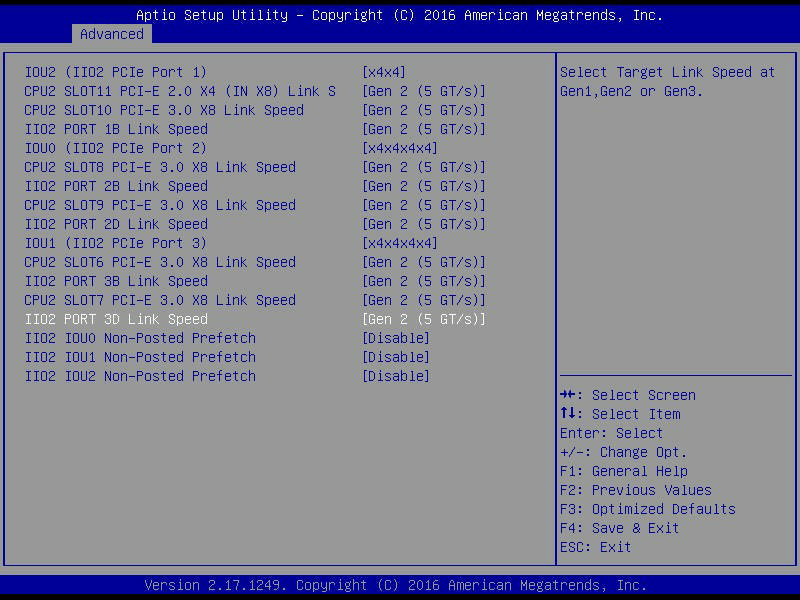This screenshot has width=800, height=600.
Task: Change PORT 1B Gen 2 value
Action: pyautogui.click(x=423, y=129)
